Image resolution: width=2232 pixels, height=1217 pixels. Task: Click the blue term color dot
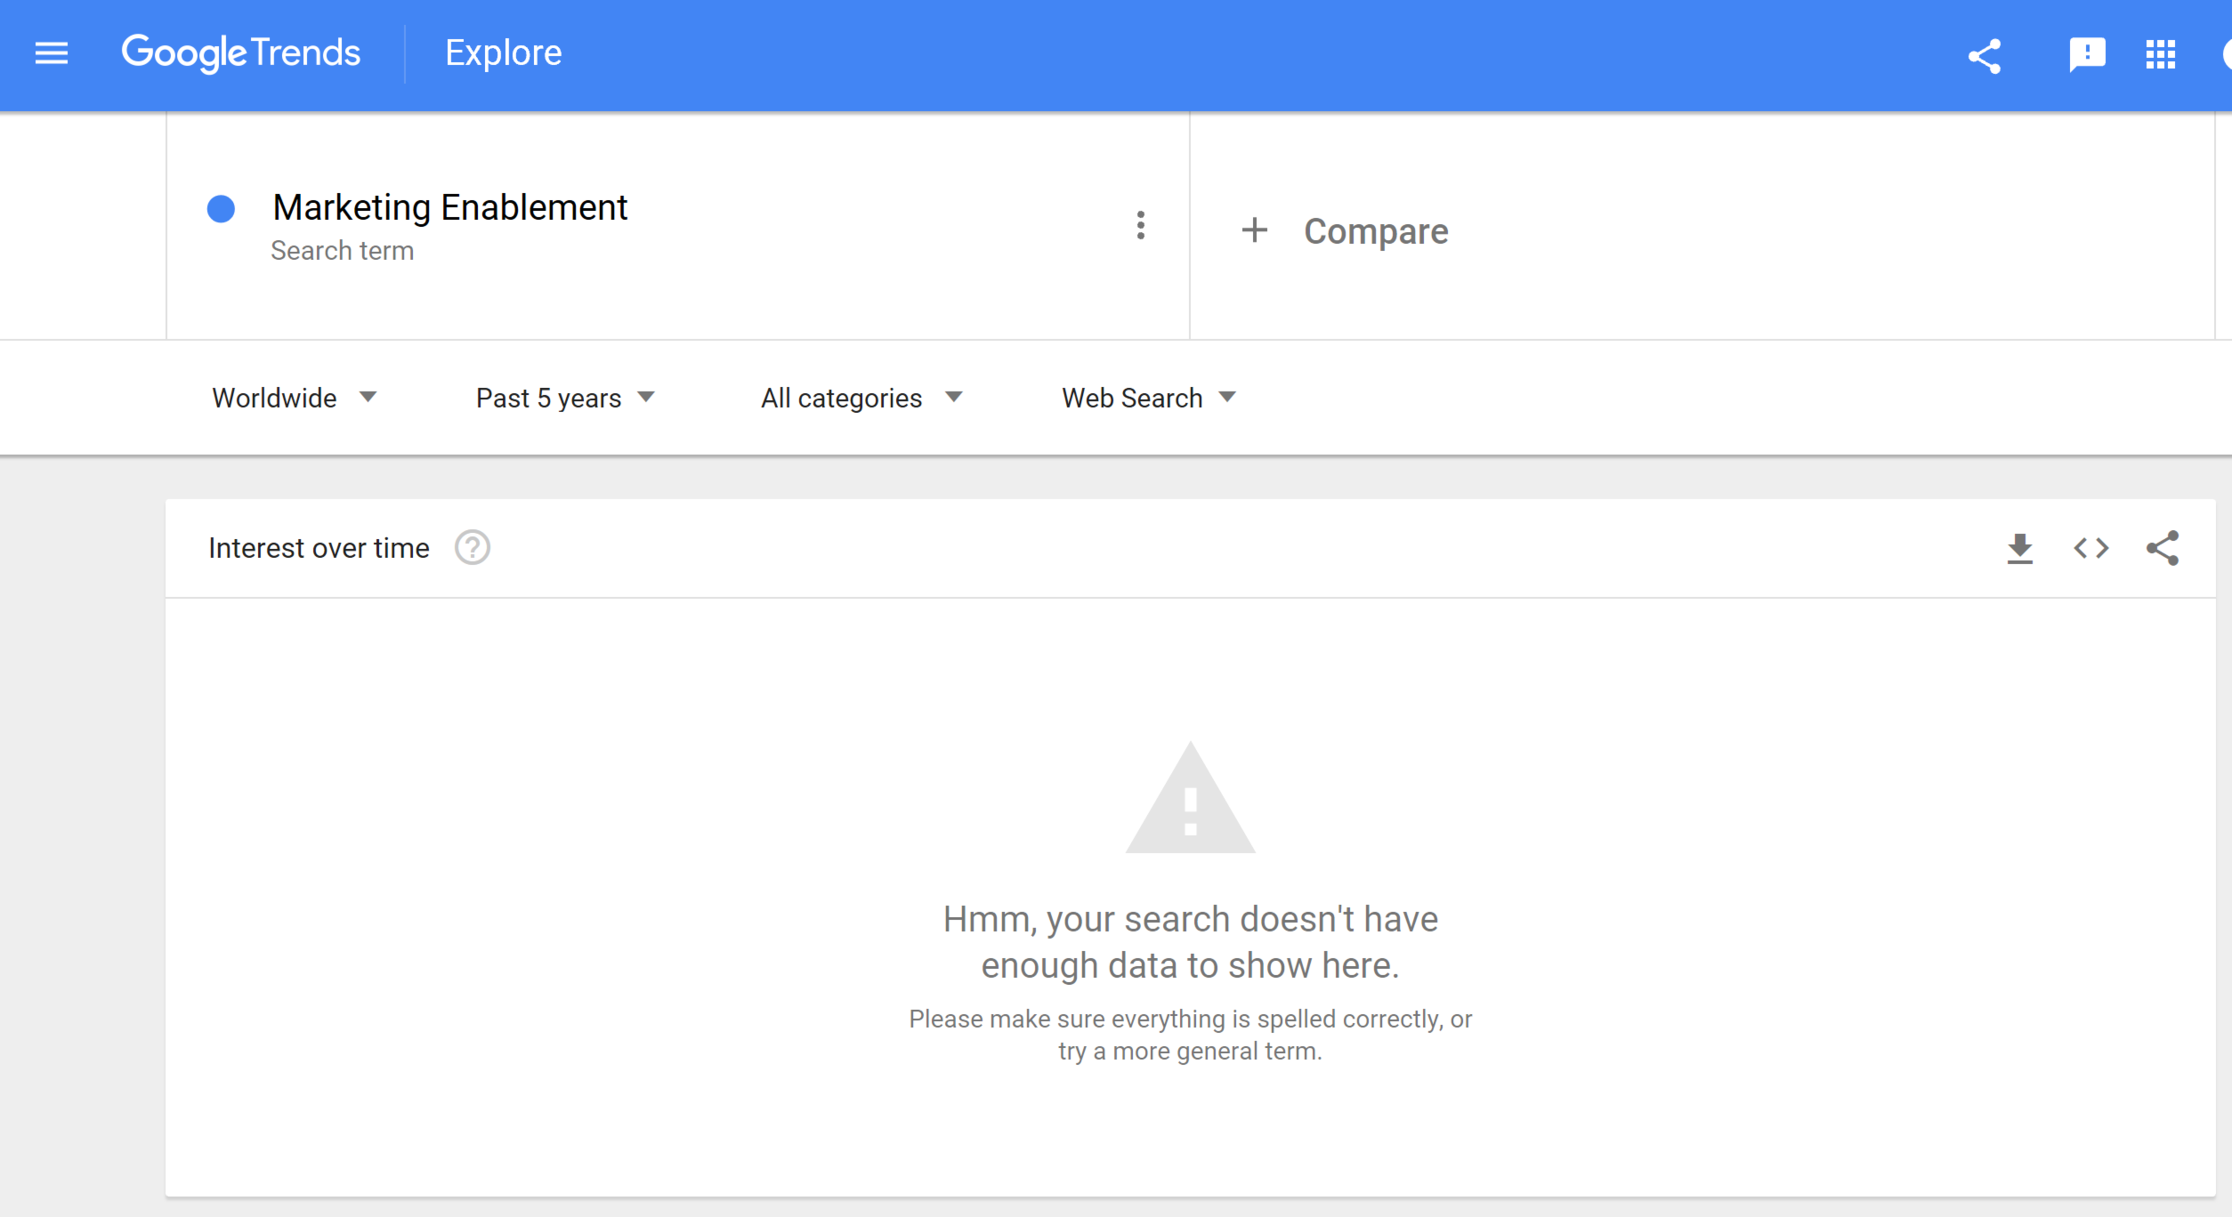click(x=221, y=208)
